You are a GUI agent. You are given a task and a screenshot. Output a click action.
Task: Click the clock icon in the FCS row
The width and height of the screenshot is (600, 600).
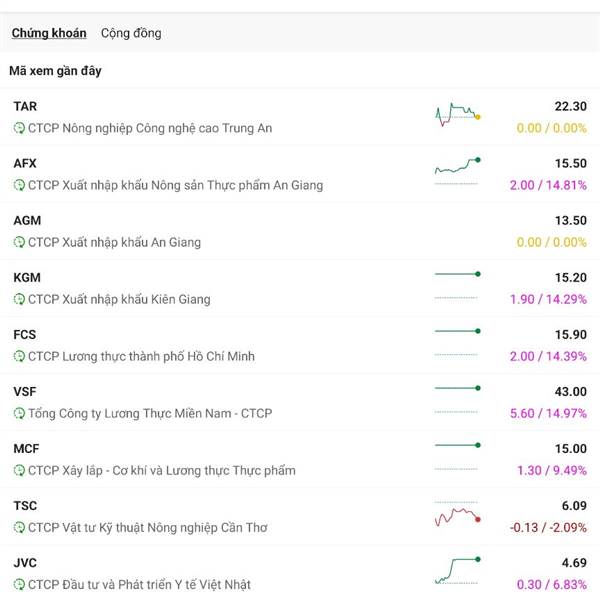click(x=19, y=356)
